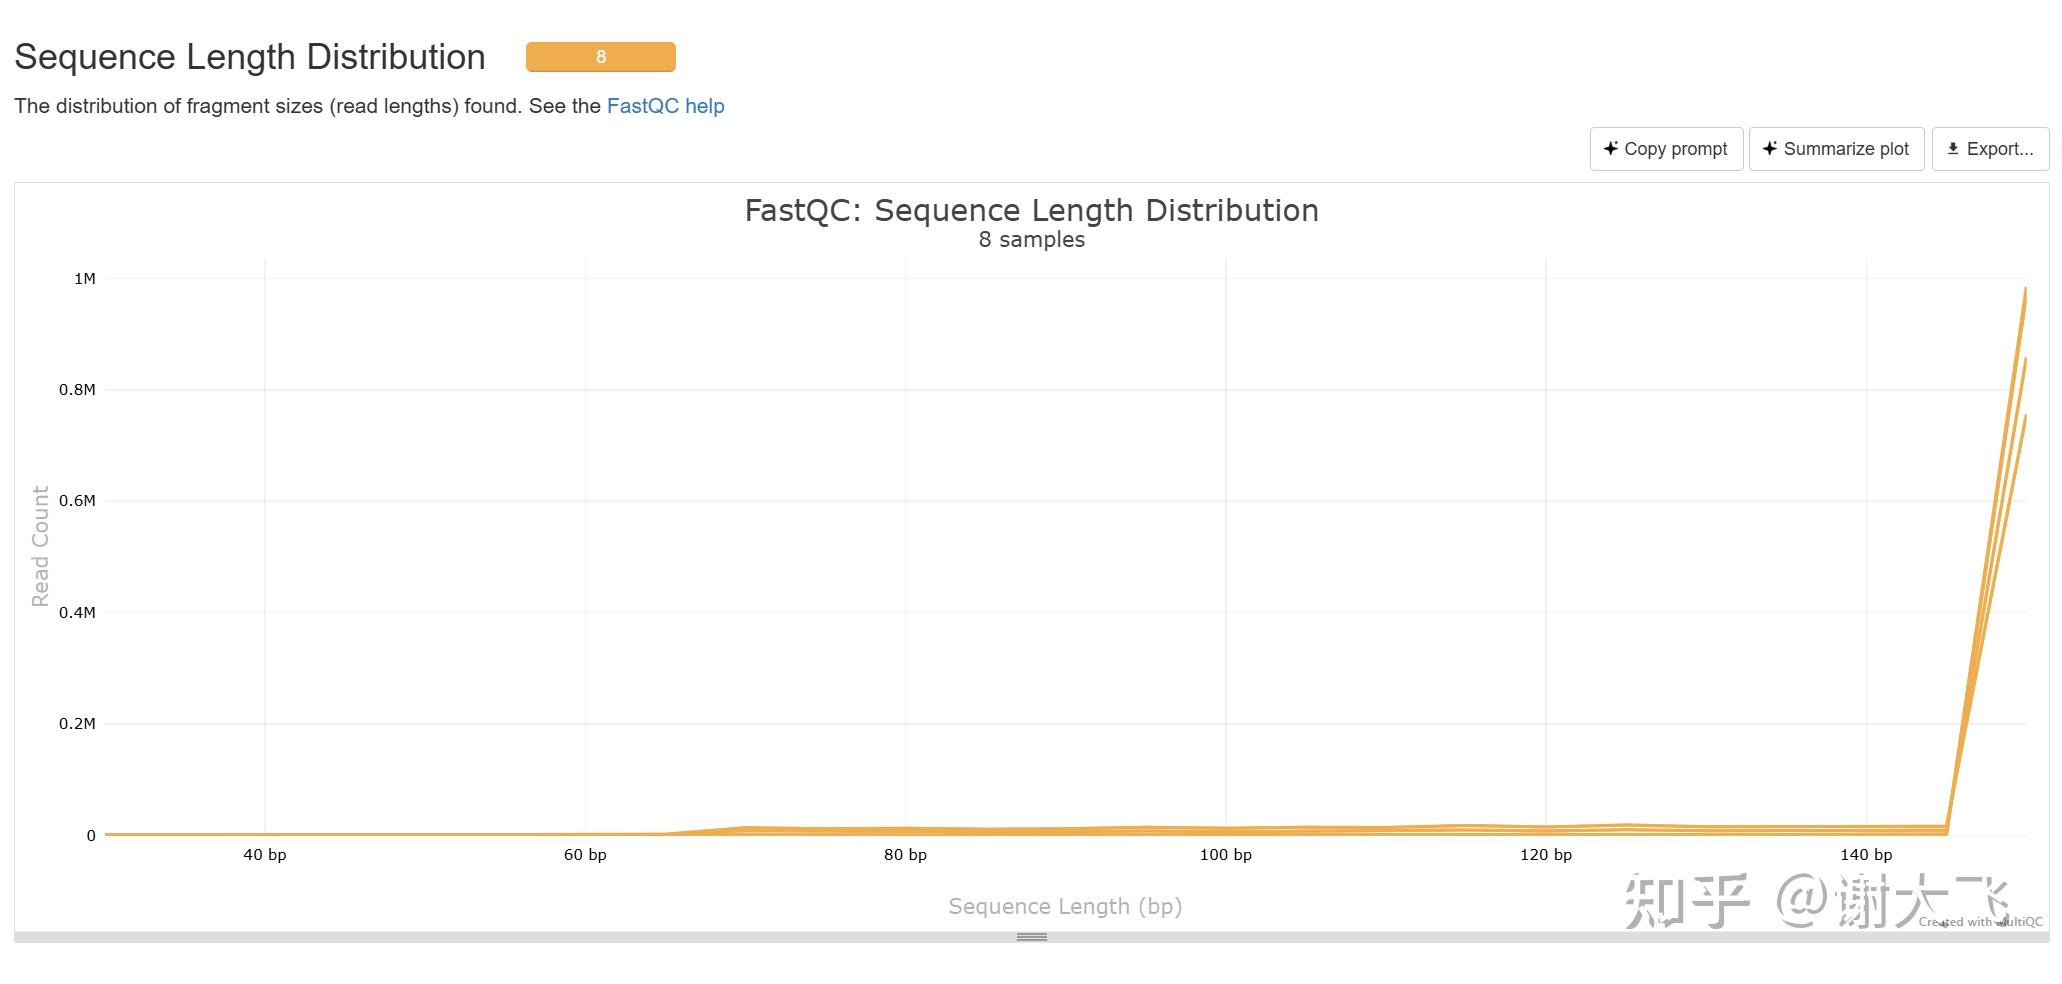Click the 140 bp x-axis tick label
Image resolution: width=2062 pixels, height=984 pixels.
coord(1865,855)
